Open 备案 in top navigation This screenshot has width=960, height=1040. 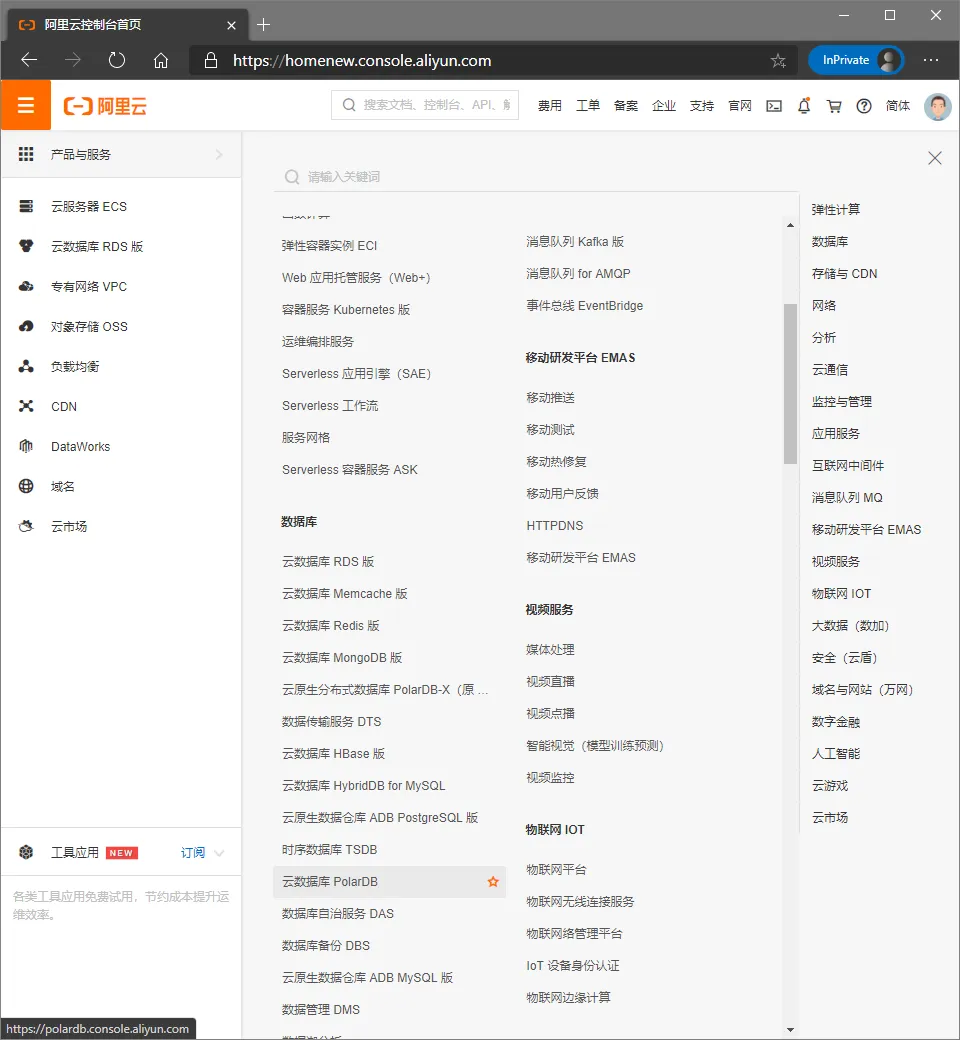[x=626, y=106]
